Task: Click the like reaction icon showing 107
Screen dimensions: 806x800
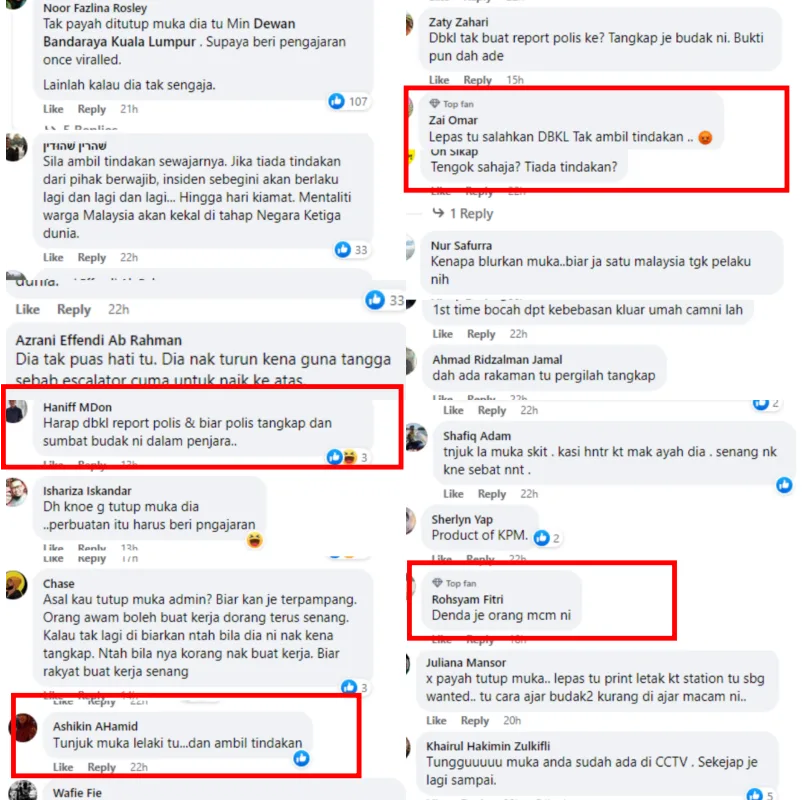Action: pos(337,101)
